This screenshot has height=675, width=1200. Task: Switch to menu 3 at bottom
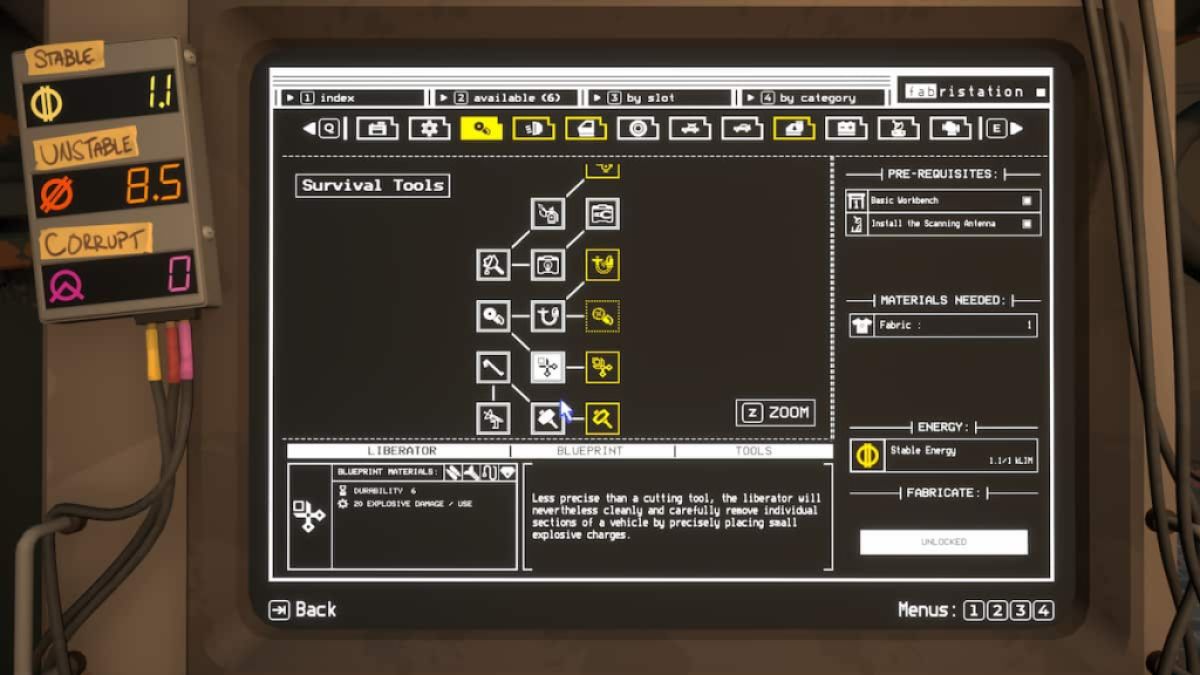1020,610
